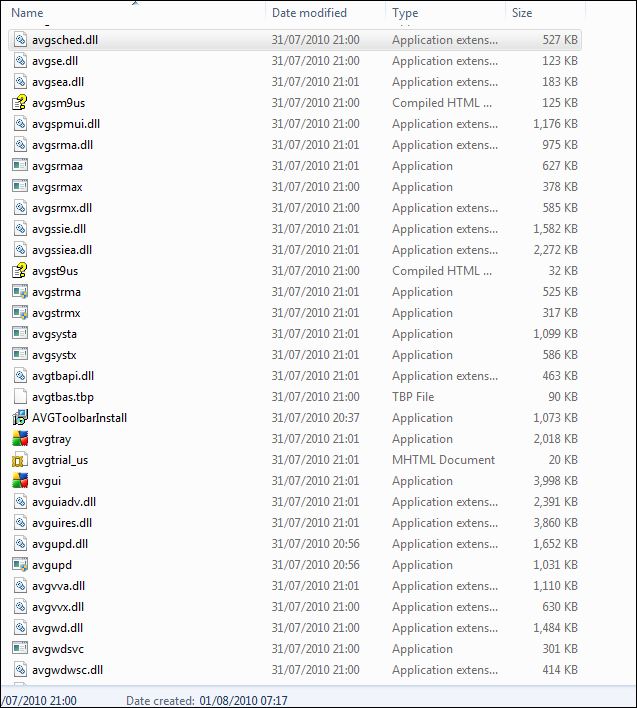Select the avgwdsvc application icon

tap(20, 649)
